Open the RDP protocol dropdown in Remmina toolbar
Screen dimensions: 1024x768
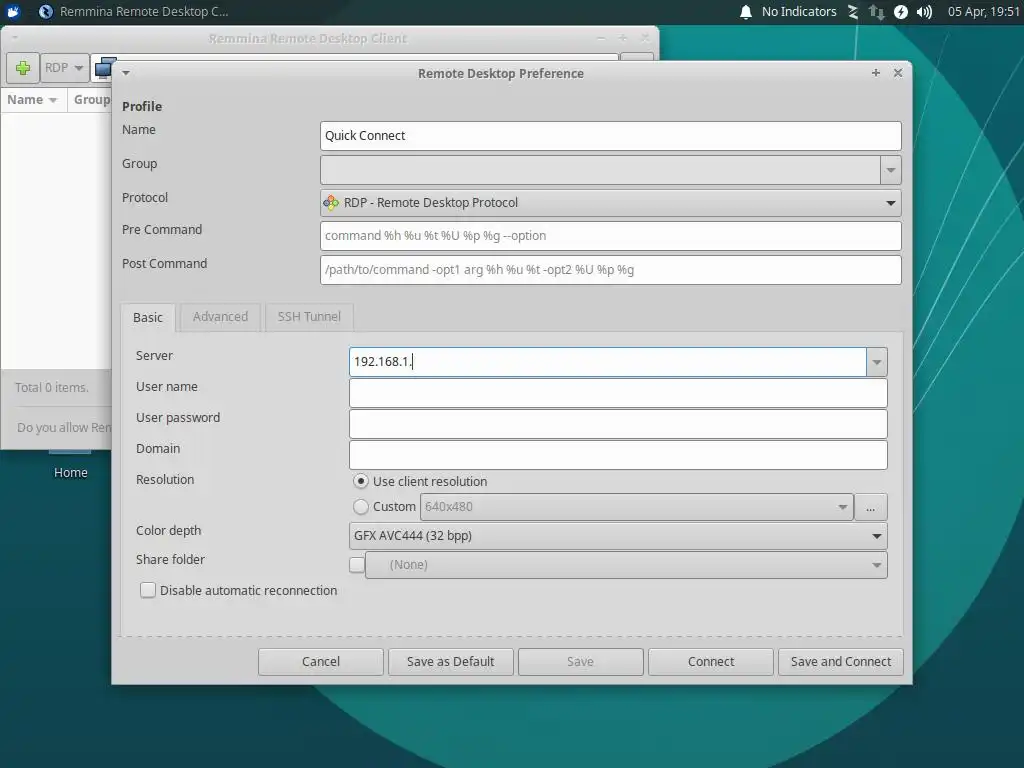64,68
